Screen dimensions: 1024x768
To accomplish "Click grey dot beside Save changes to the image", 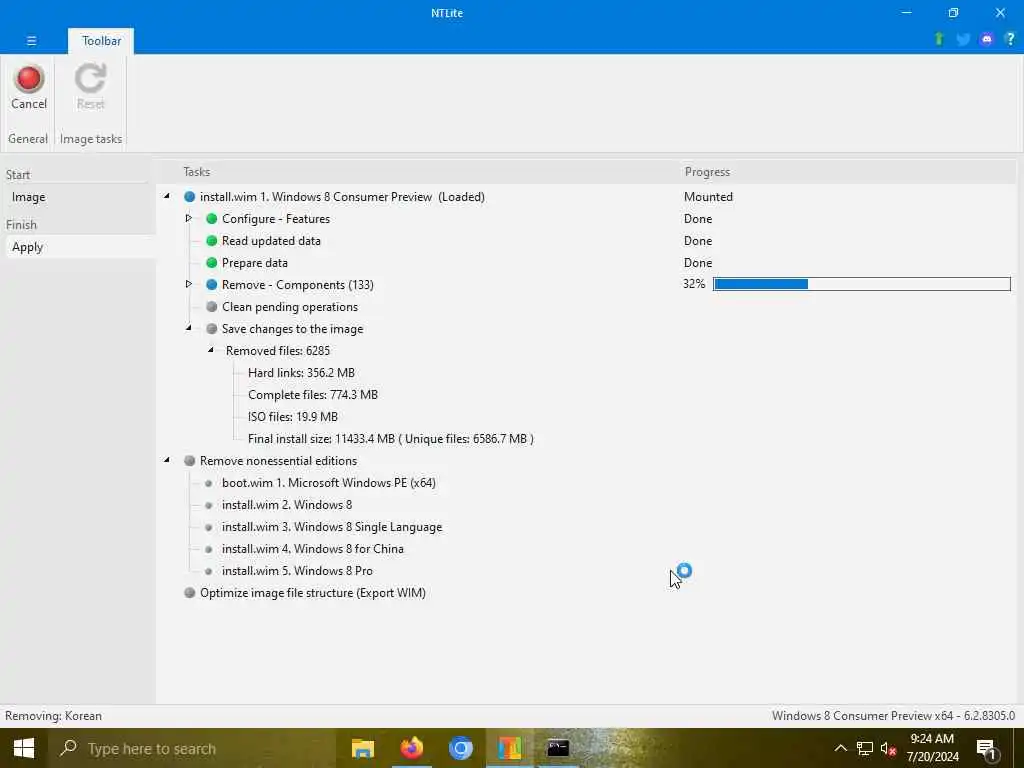I will pyautogui.click(x=212, y=328).
